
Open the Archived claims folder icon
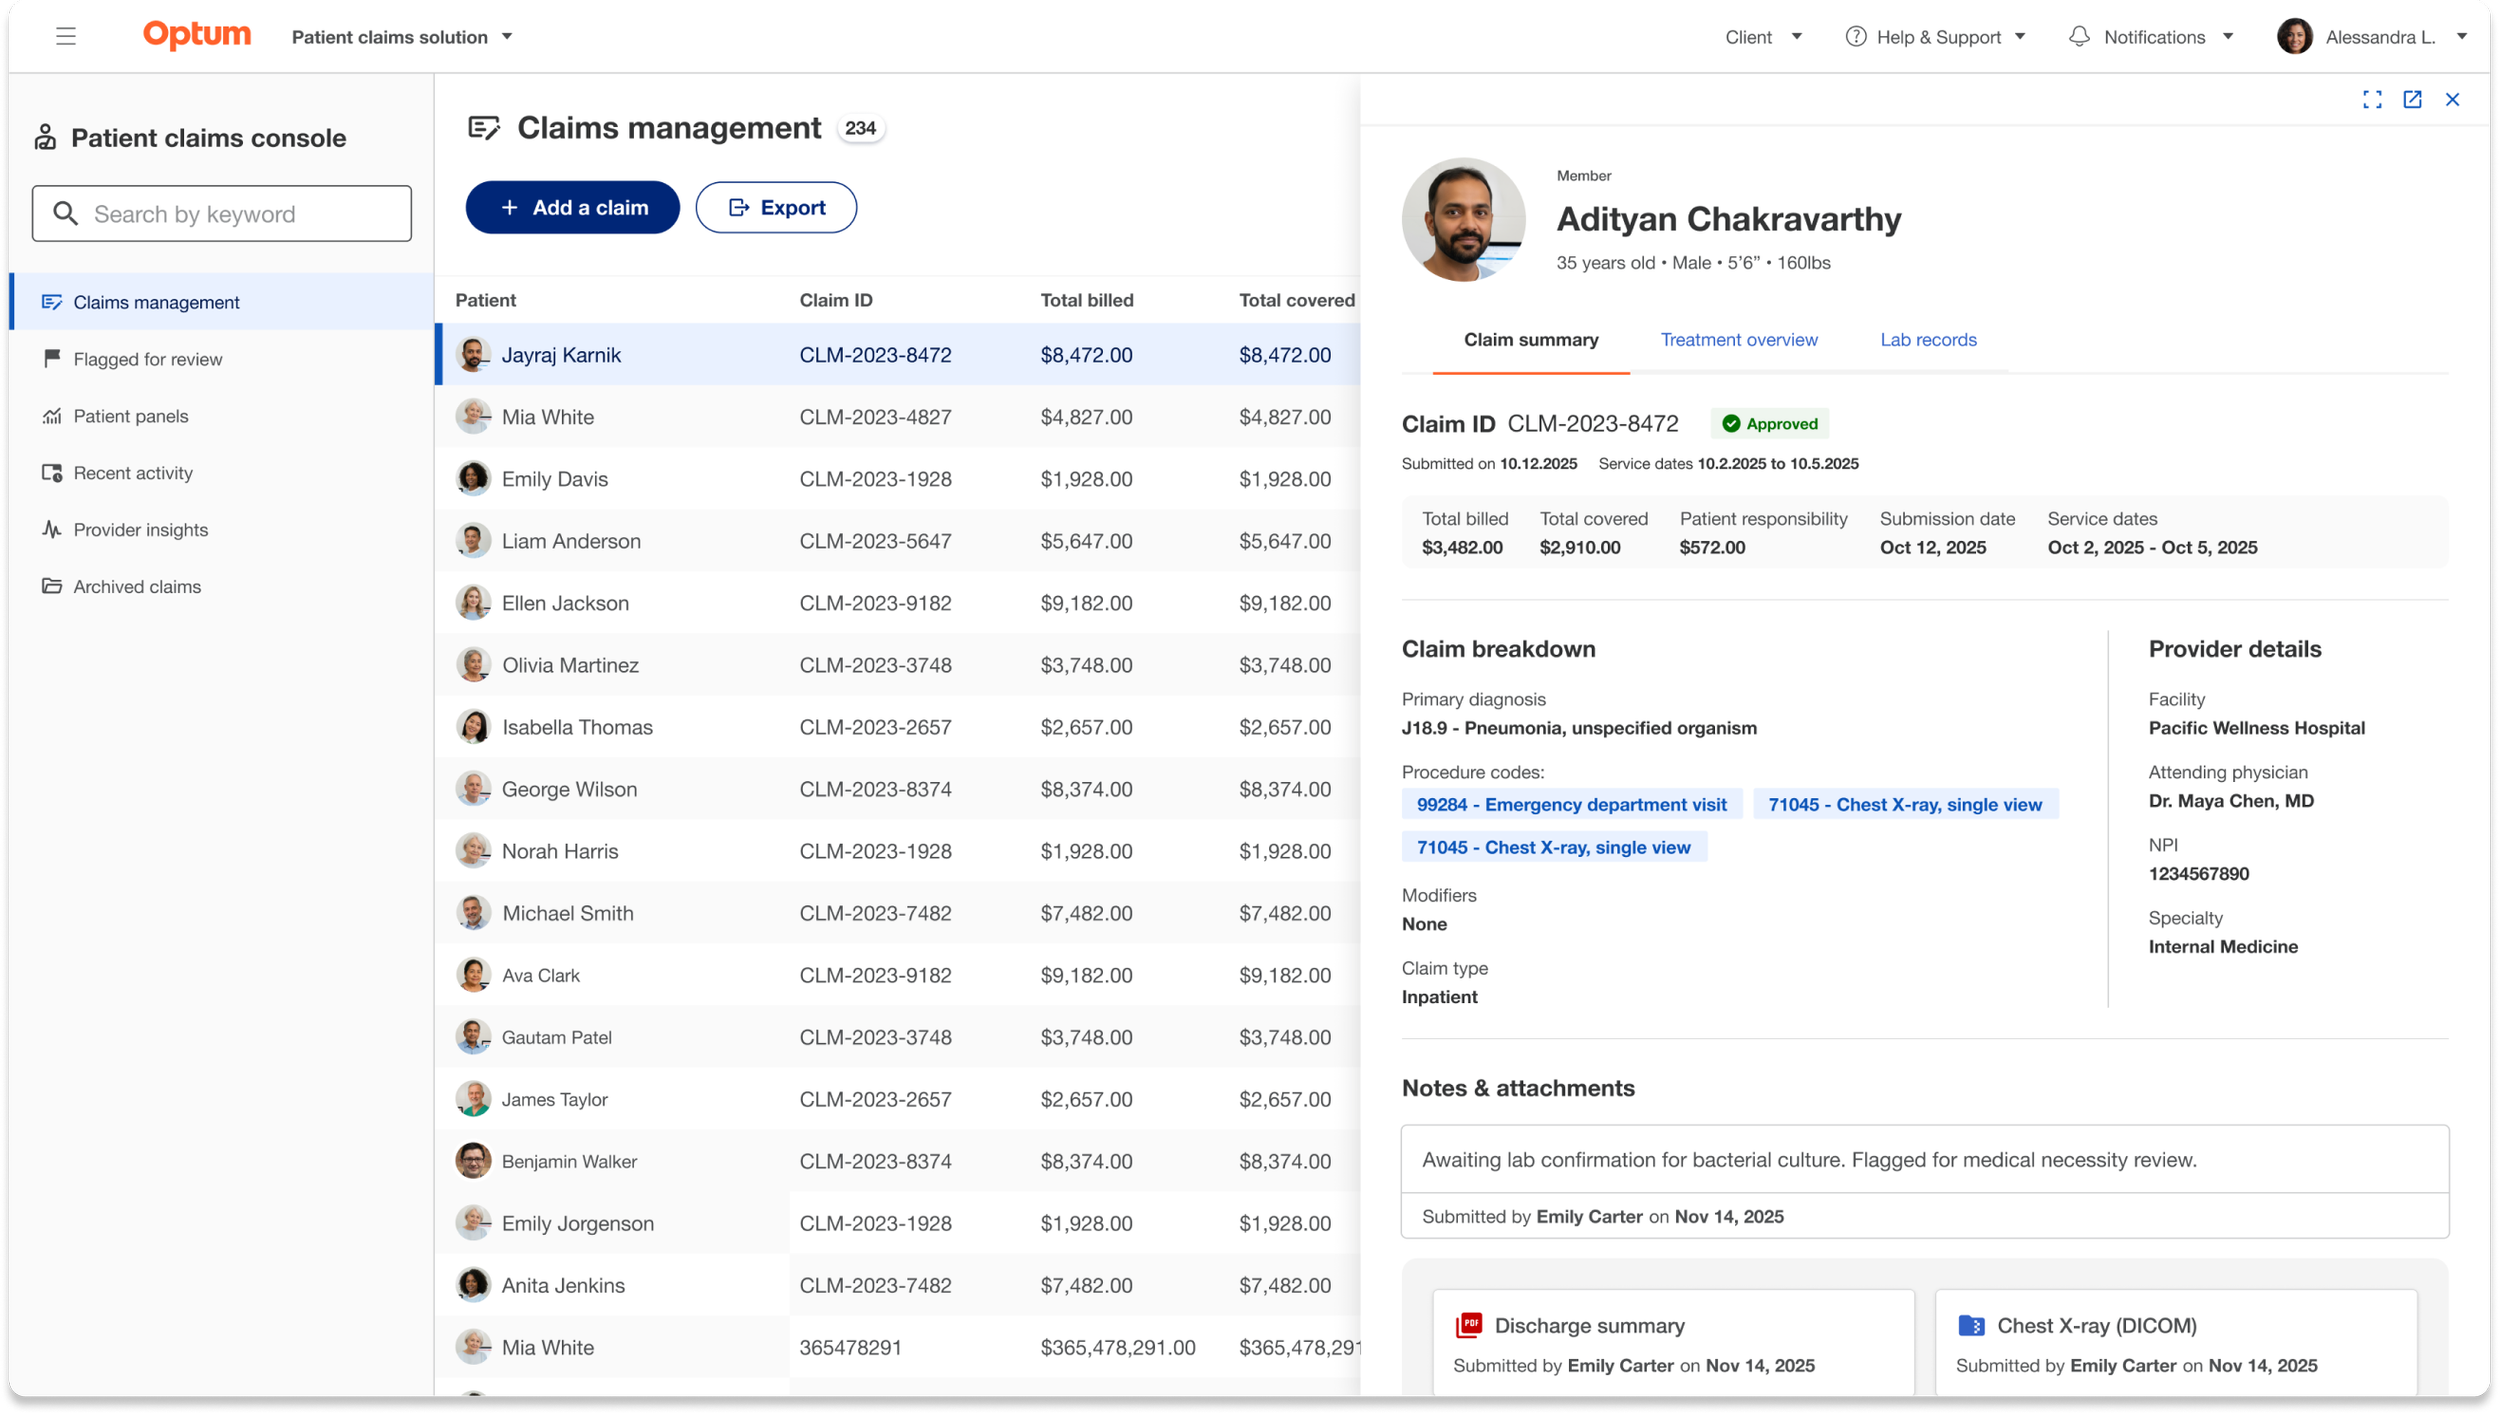click(x=52, y=586)
